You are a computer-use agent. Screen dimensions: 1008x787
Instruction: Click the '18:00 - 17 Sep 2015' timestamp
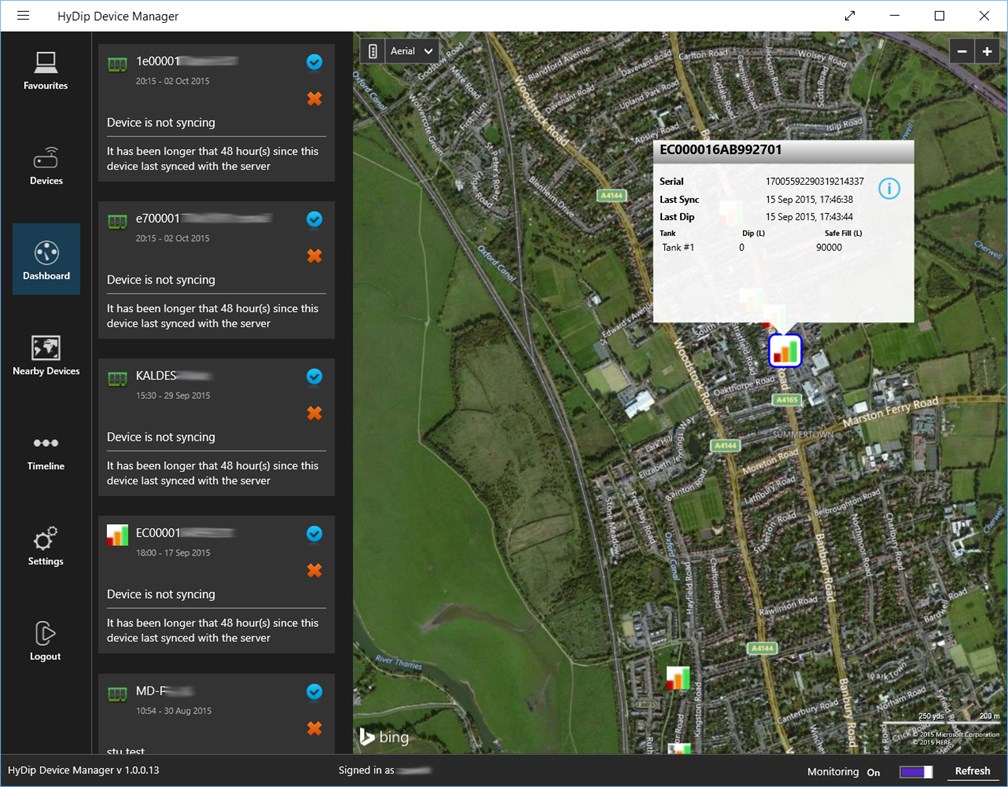[x=173, y=552]
